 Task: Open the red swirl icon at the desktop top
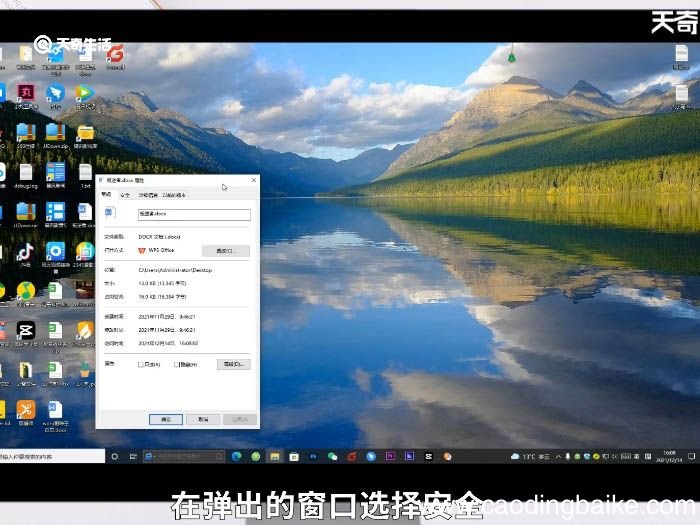pos(115,55)
